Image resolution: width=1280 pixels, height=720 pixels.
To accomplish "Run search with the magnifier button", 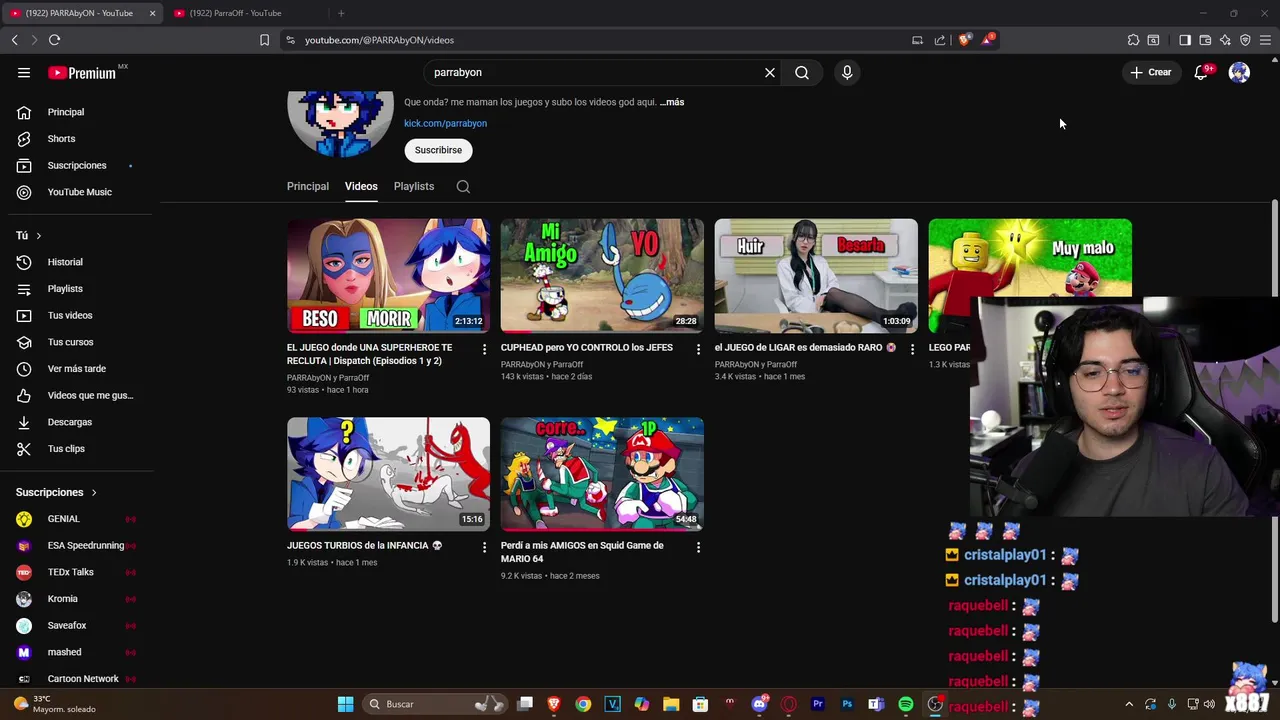I will 802,72.
